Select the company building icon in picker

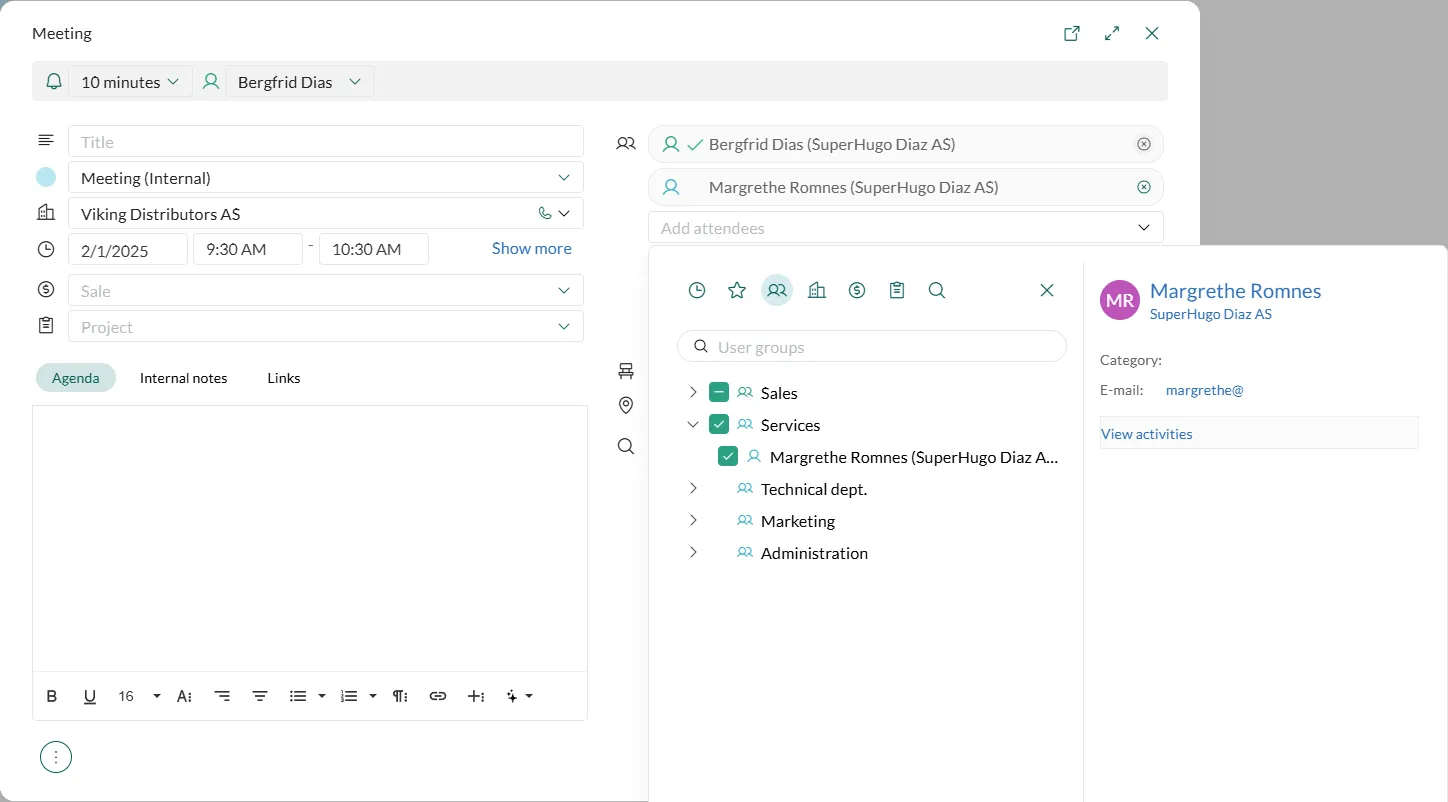[817, 290]
